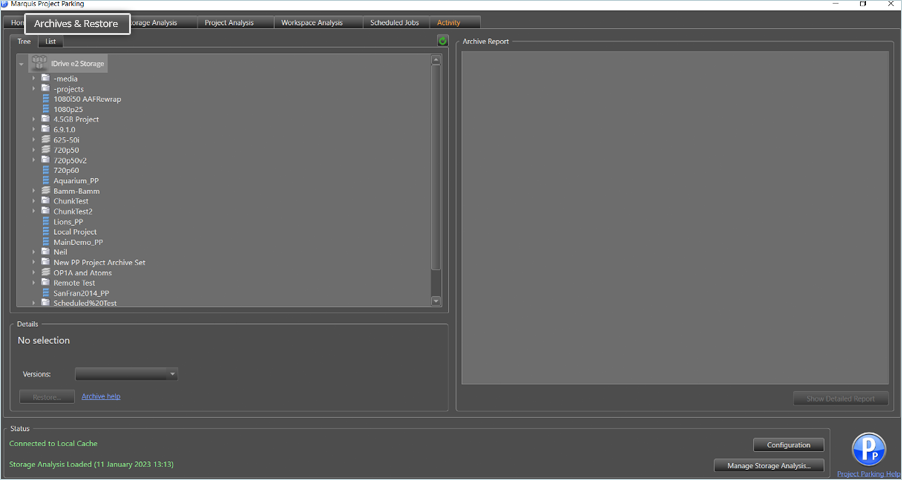The width and height of the screenshot is (902, 480).
Task: Collapse the iDrive e2 Storage node
Action: (22, 64)
